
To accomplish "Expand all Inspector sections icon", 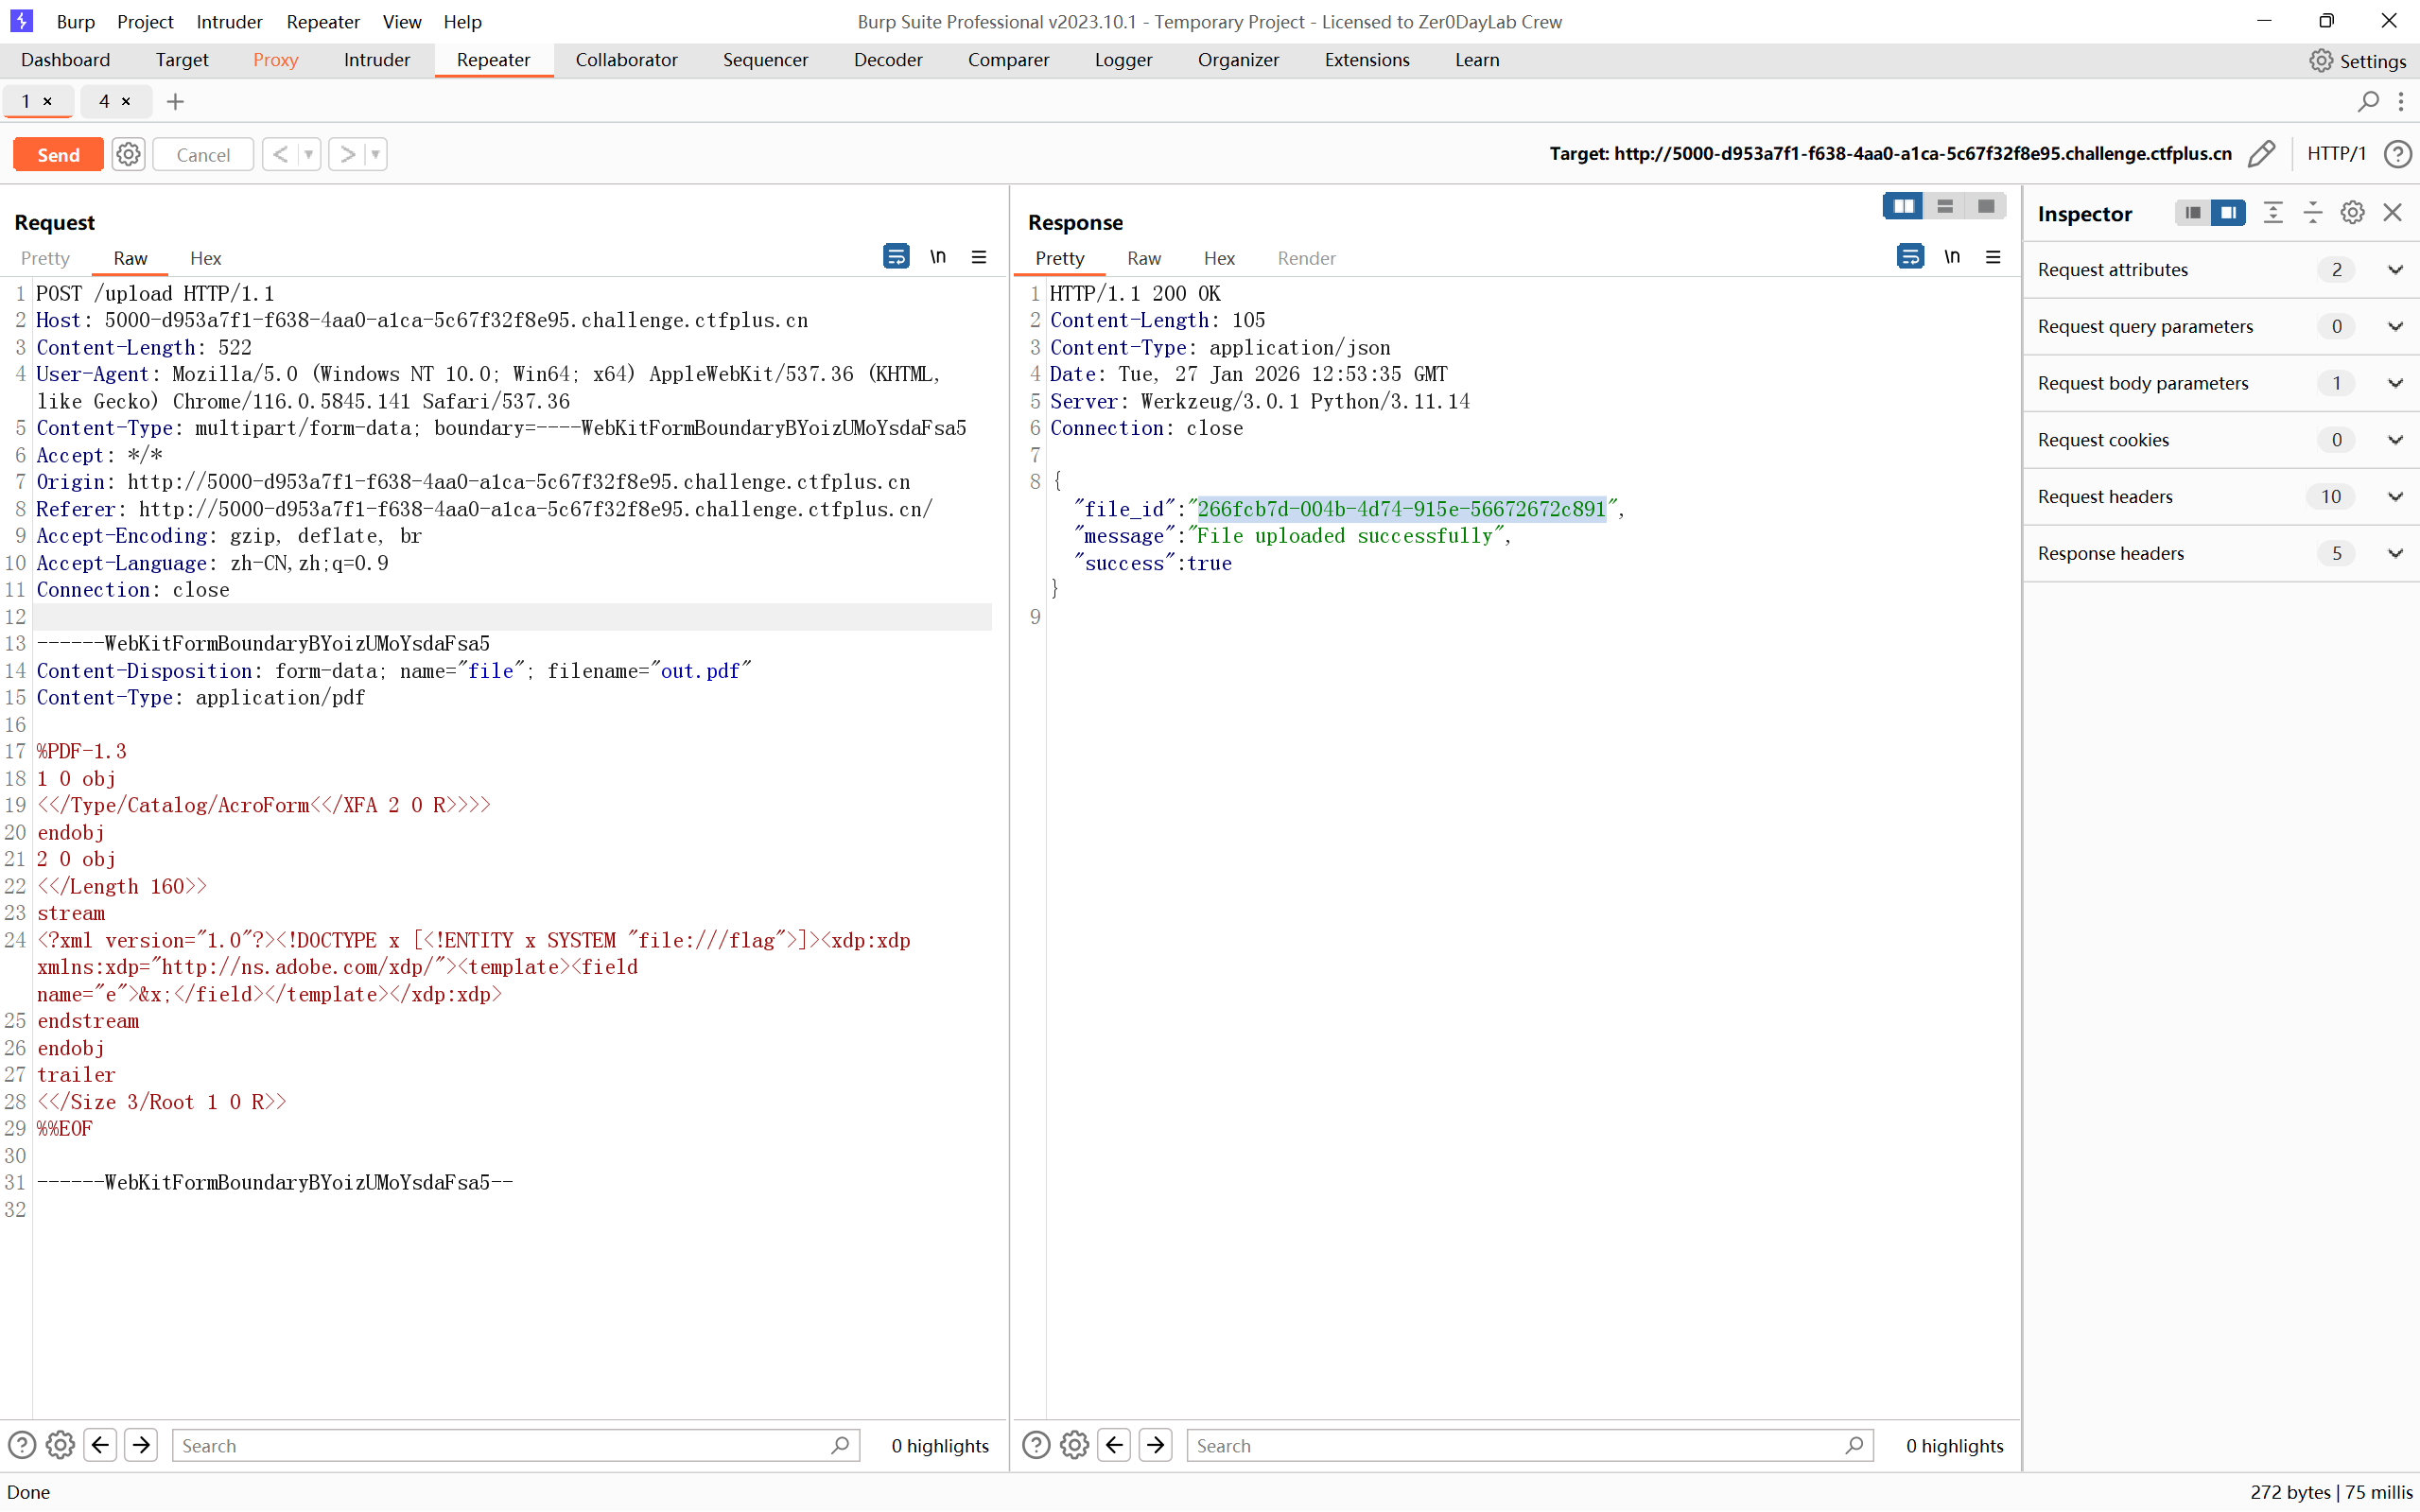I will [2273, 212].
